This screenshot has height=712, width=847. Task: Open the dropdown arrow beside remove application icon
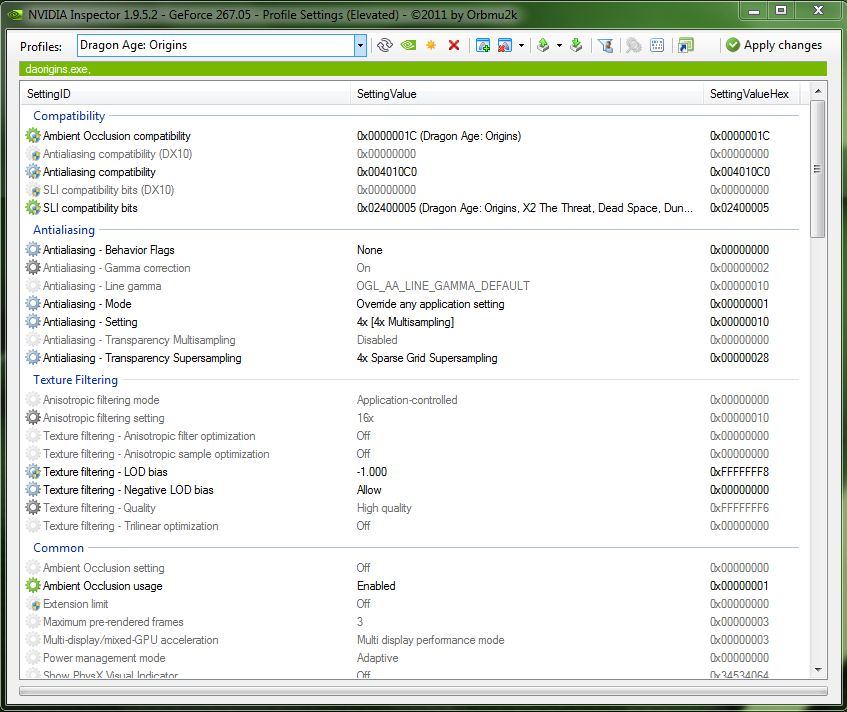521,45
